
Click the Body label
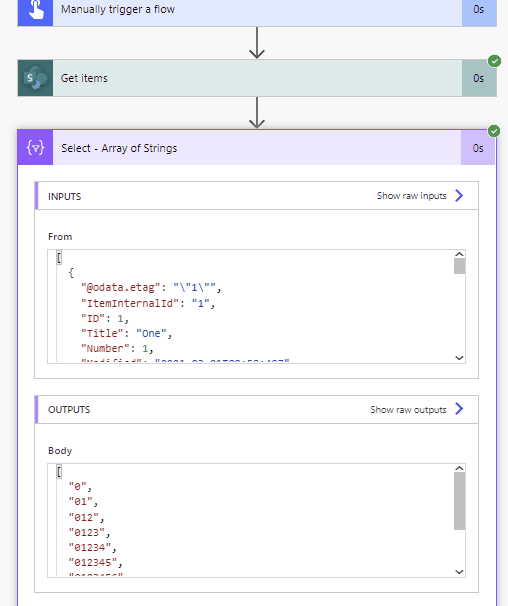pyautogui.click(x=60, y=451)
